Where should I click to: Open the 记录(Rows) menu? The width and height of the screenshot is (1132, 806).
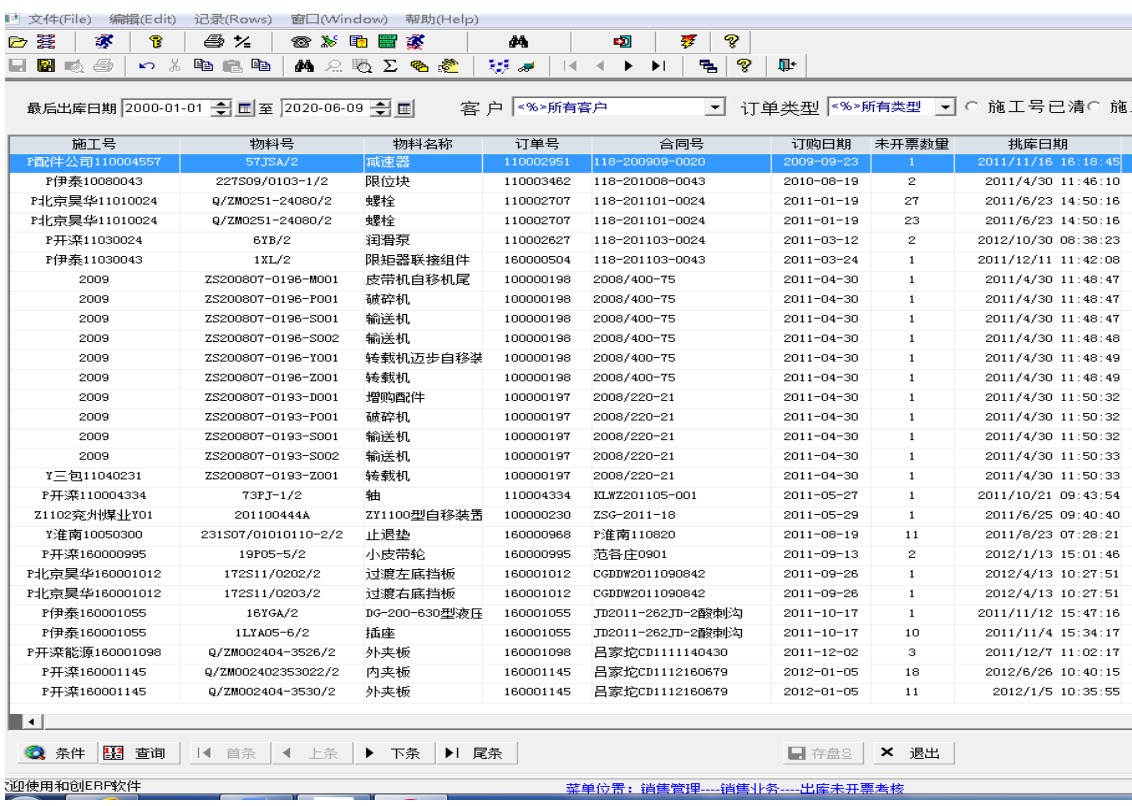coord(232,20)
